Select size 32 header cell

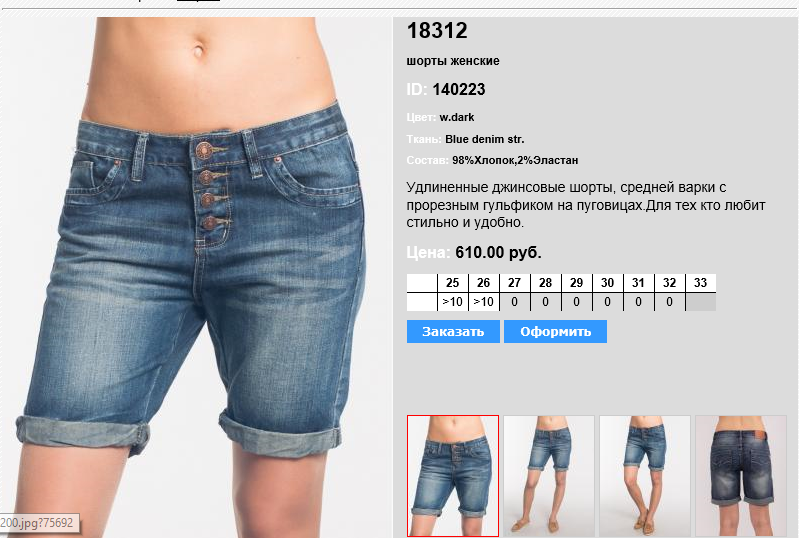tap(670, 283)
